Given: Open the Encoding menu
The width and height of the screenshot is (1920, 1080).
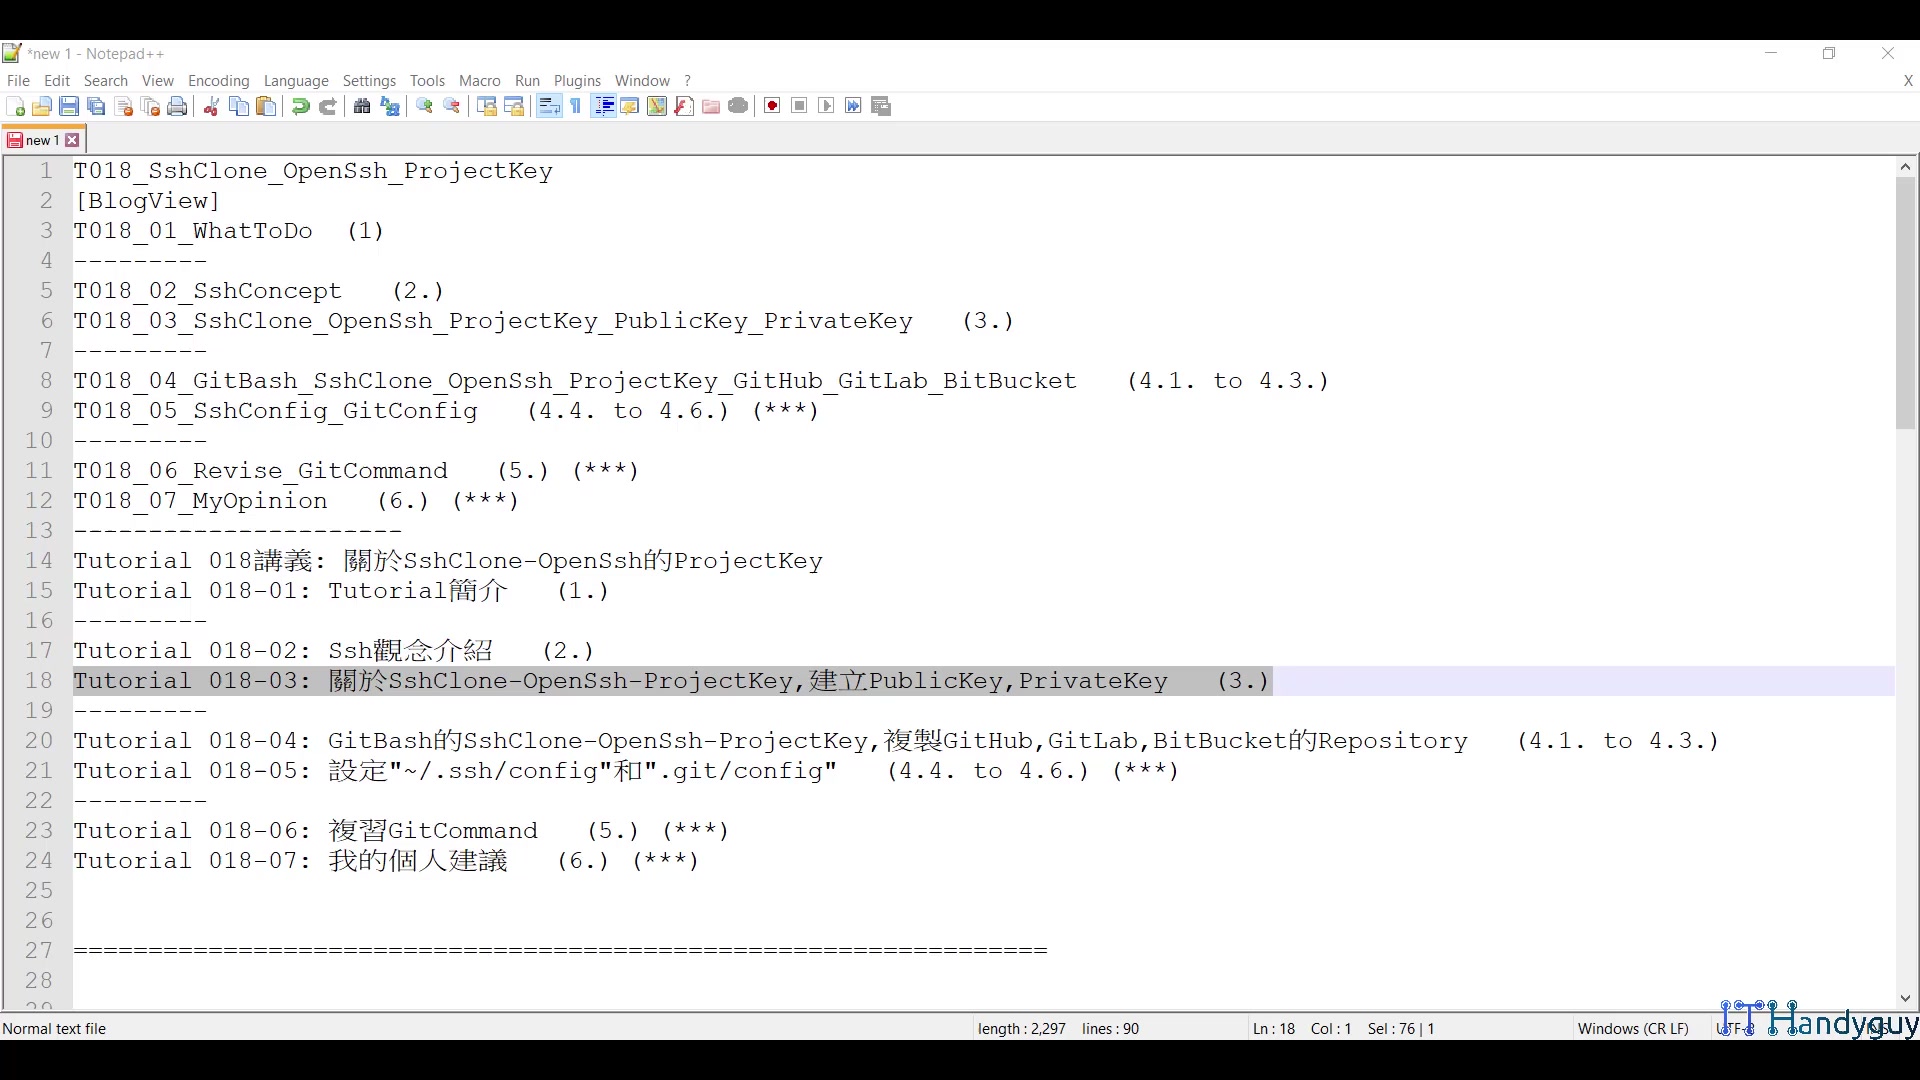Looking at the screenshot, I should [x=218, y=81].
